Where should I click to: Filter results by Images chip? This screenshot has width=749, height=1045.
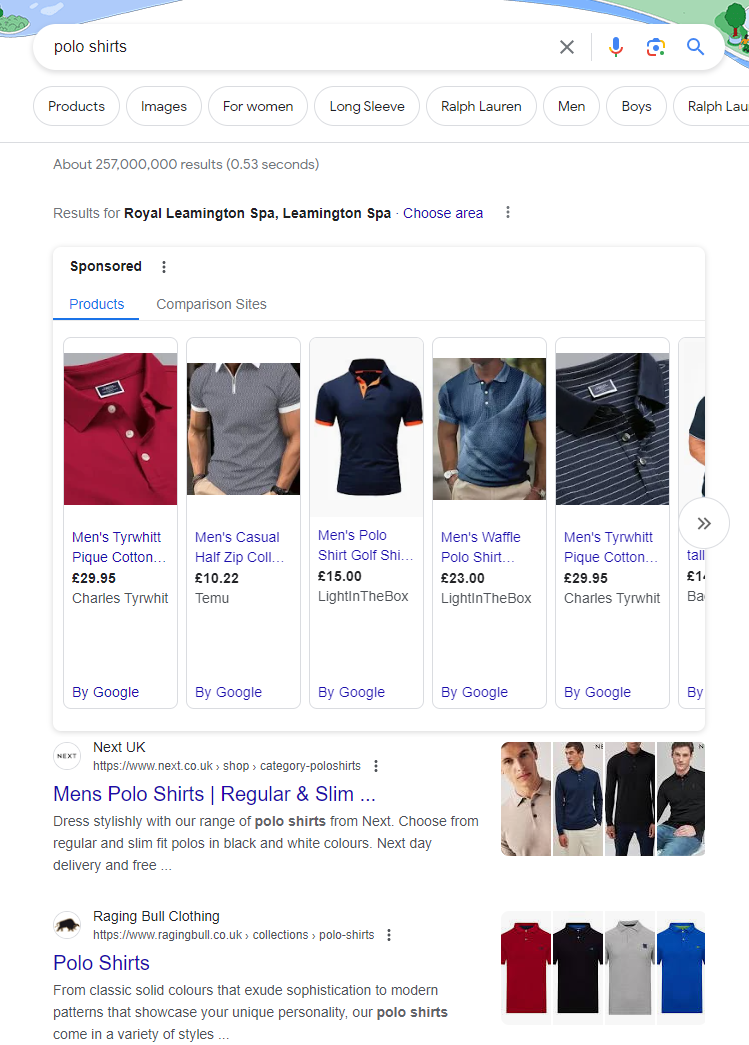[x=164, y=106]
